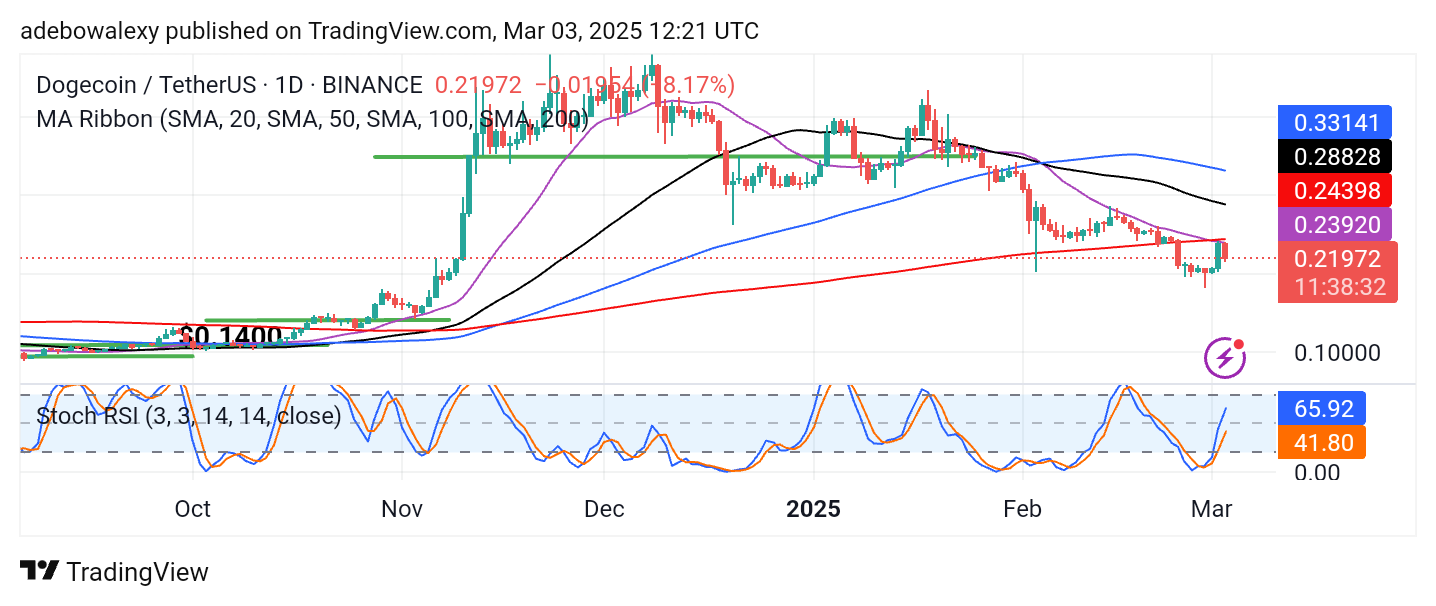Click the orange 41.80 Stoch RSI label

[1322, 442]
